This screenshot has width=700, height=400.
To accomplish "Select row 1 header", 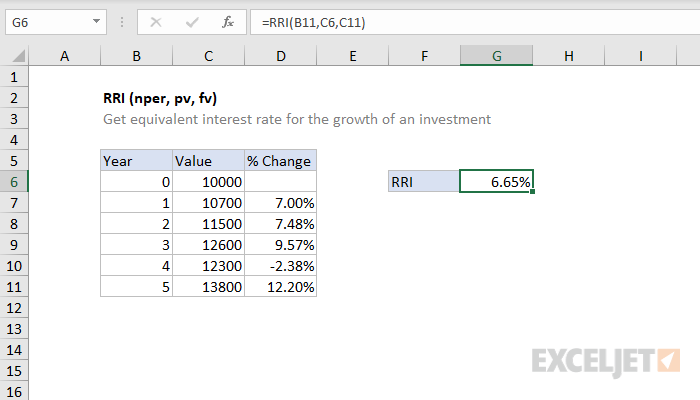I will click(x=14, y=77).
